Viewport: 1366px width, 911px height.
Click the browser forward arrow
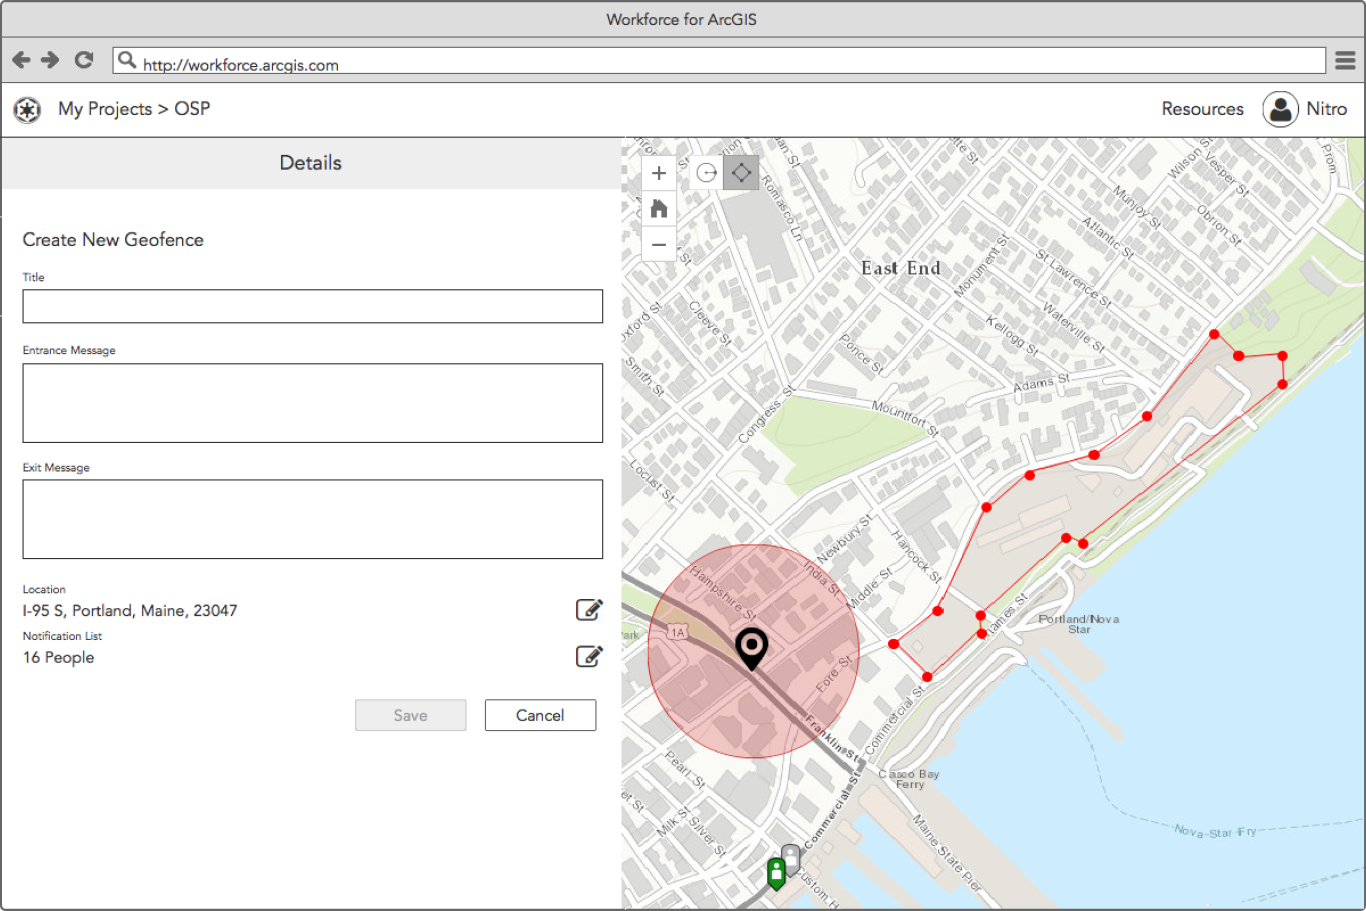pyautogui.click(x=50, y=60)
